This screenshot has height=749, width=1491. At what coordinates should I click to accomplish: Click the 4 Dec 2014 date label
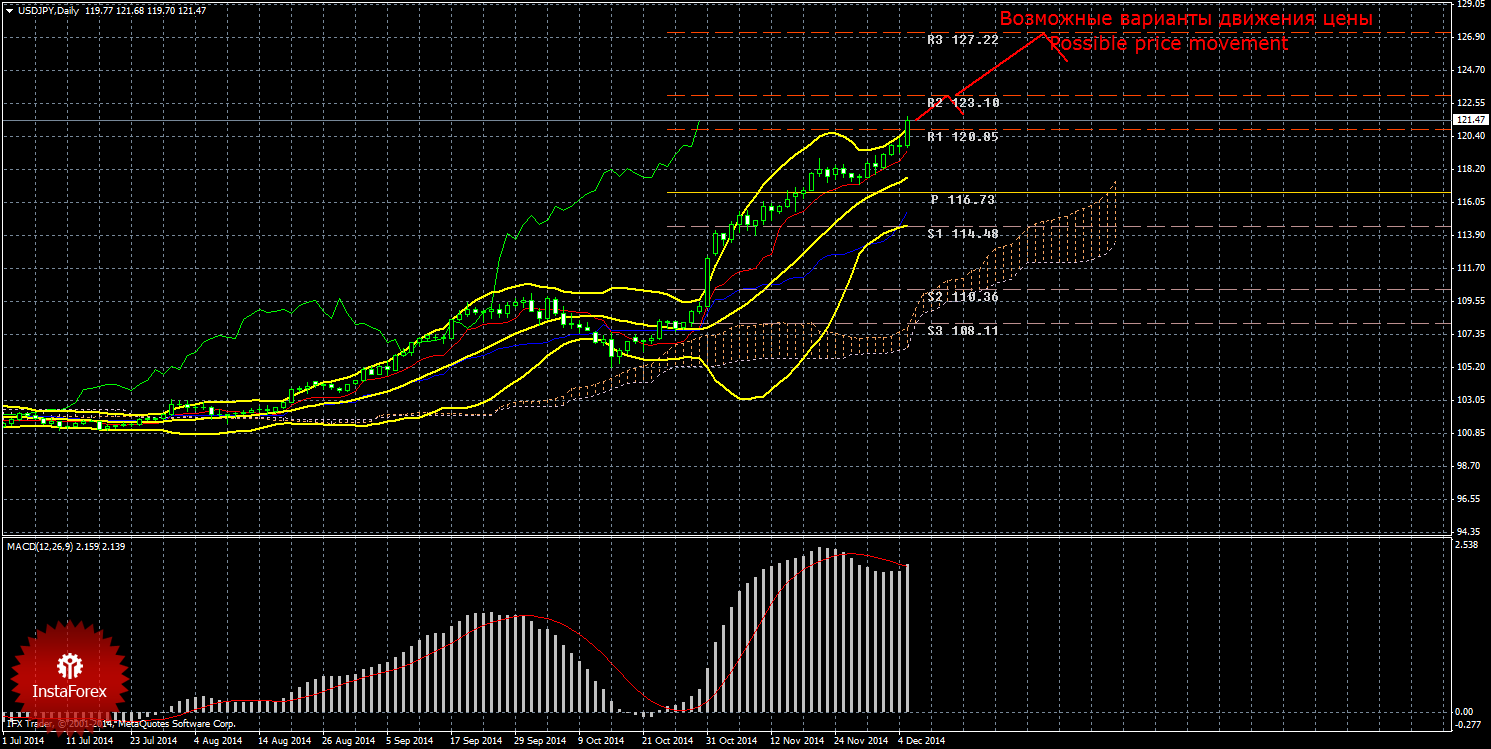tap(920, 741)
